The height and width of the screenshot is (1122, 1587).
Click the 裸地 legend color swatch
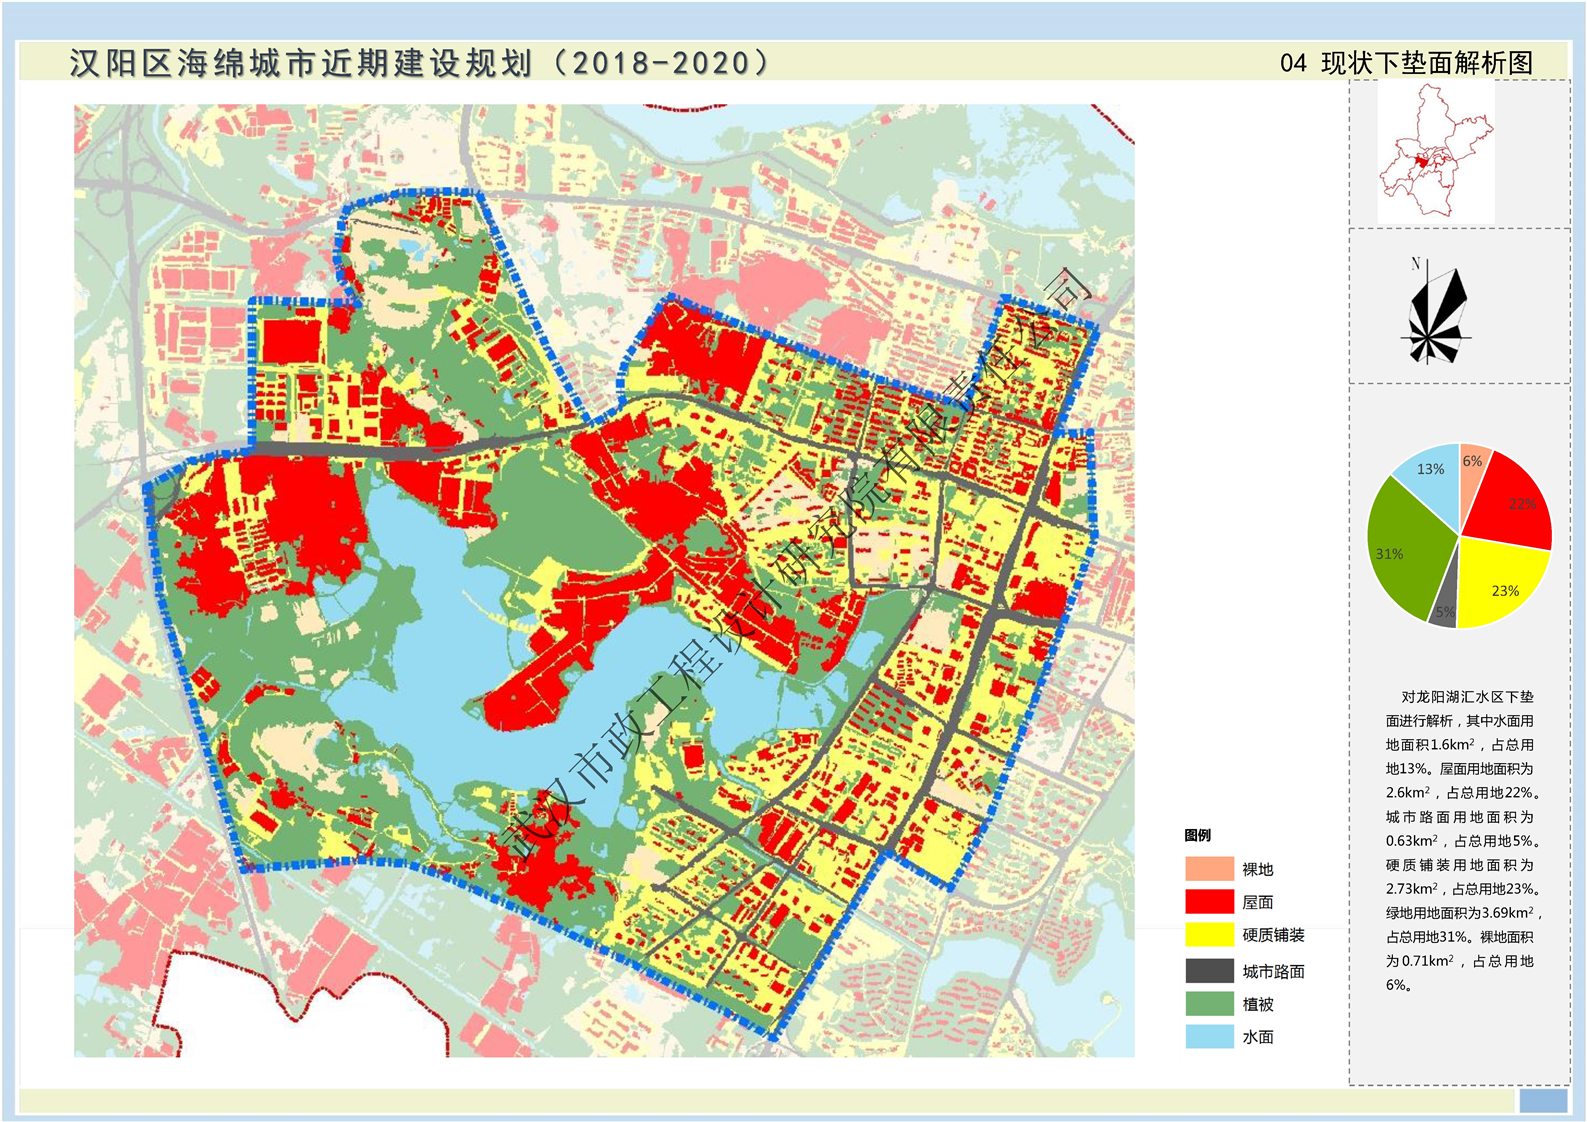coord(1209,868)
